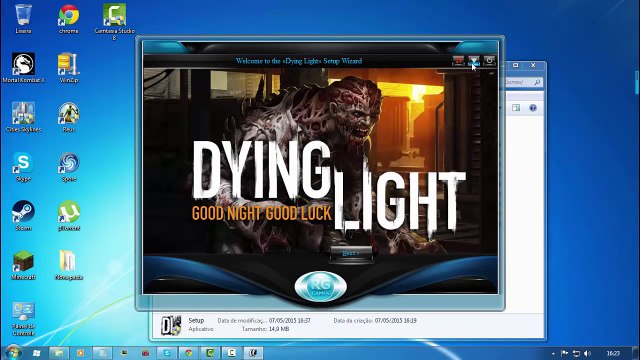The image size is (640, 360).
Task: Click the 'Setup' file name in details pane
Action: (x=196, y=320)
